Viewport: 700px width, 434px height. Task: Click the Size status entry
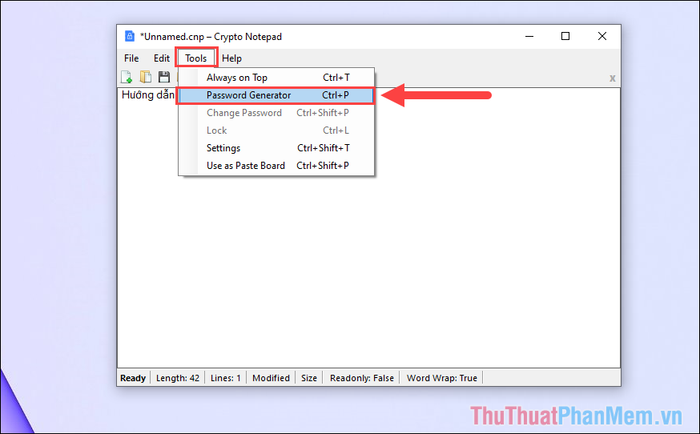click(x=309, y=378)
